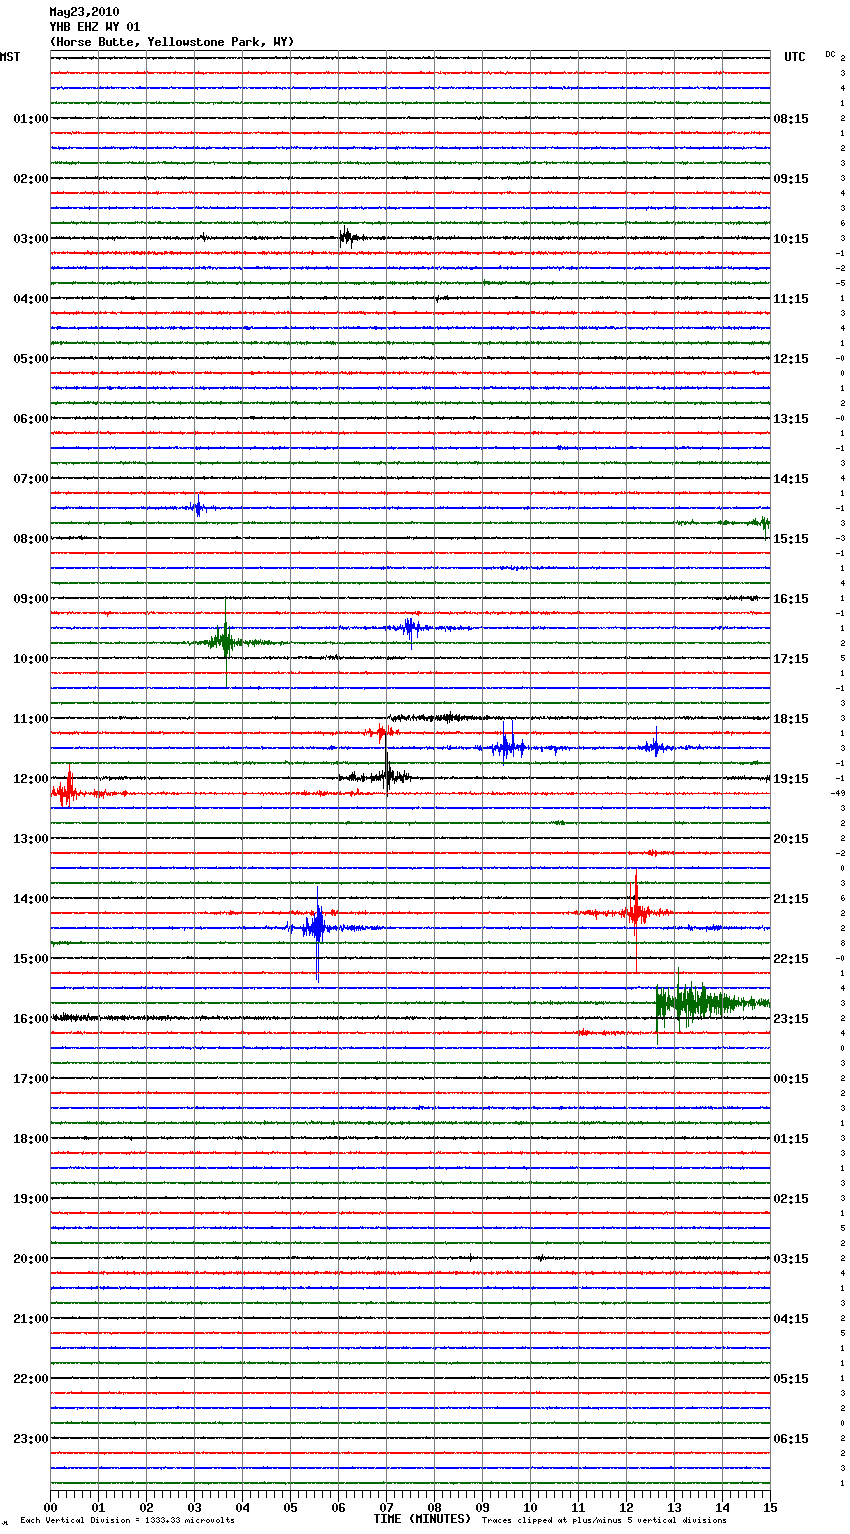850x1534 pixels.
Task: Click the 09:15 UTC time label
Action: 791,179
